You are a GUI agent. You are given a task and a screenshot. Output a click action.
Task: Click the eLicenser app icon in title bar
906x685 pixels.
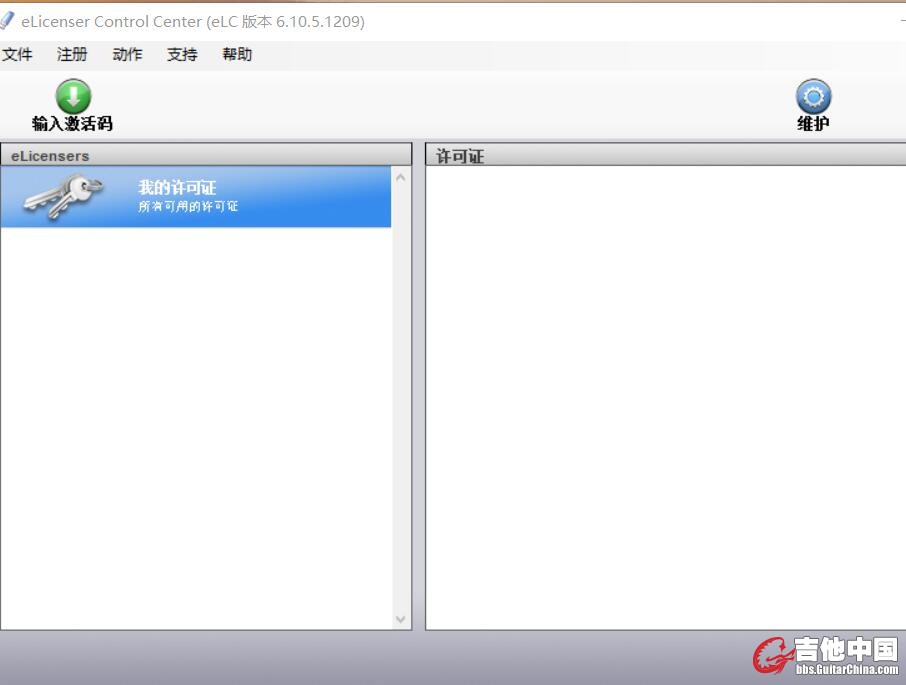pyautogui.click(x=7, y=21)
